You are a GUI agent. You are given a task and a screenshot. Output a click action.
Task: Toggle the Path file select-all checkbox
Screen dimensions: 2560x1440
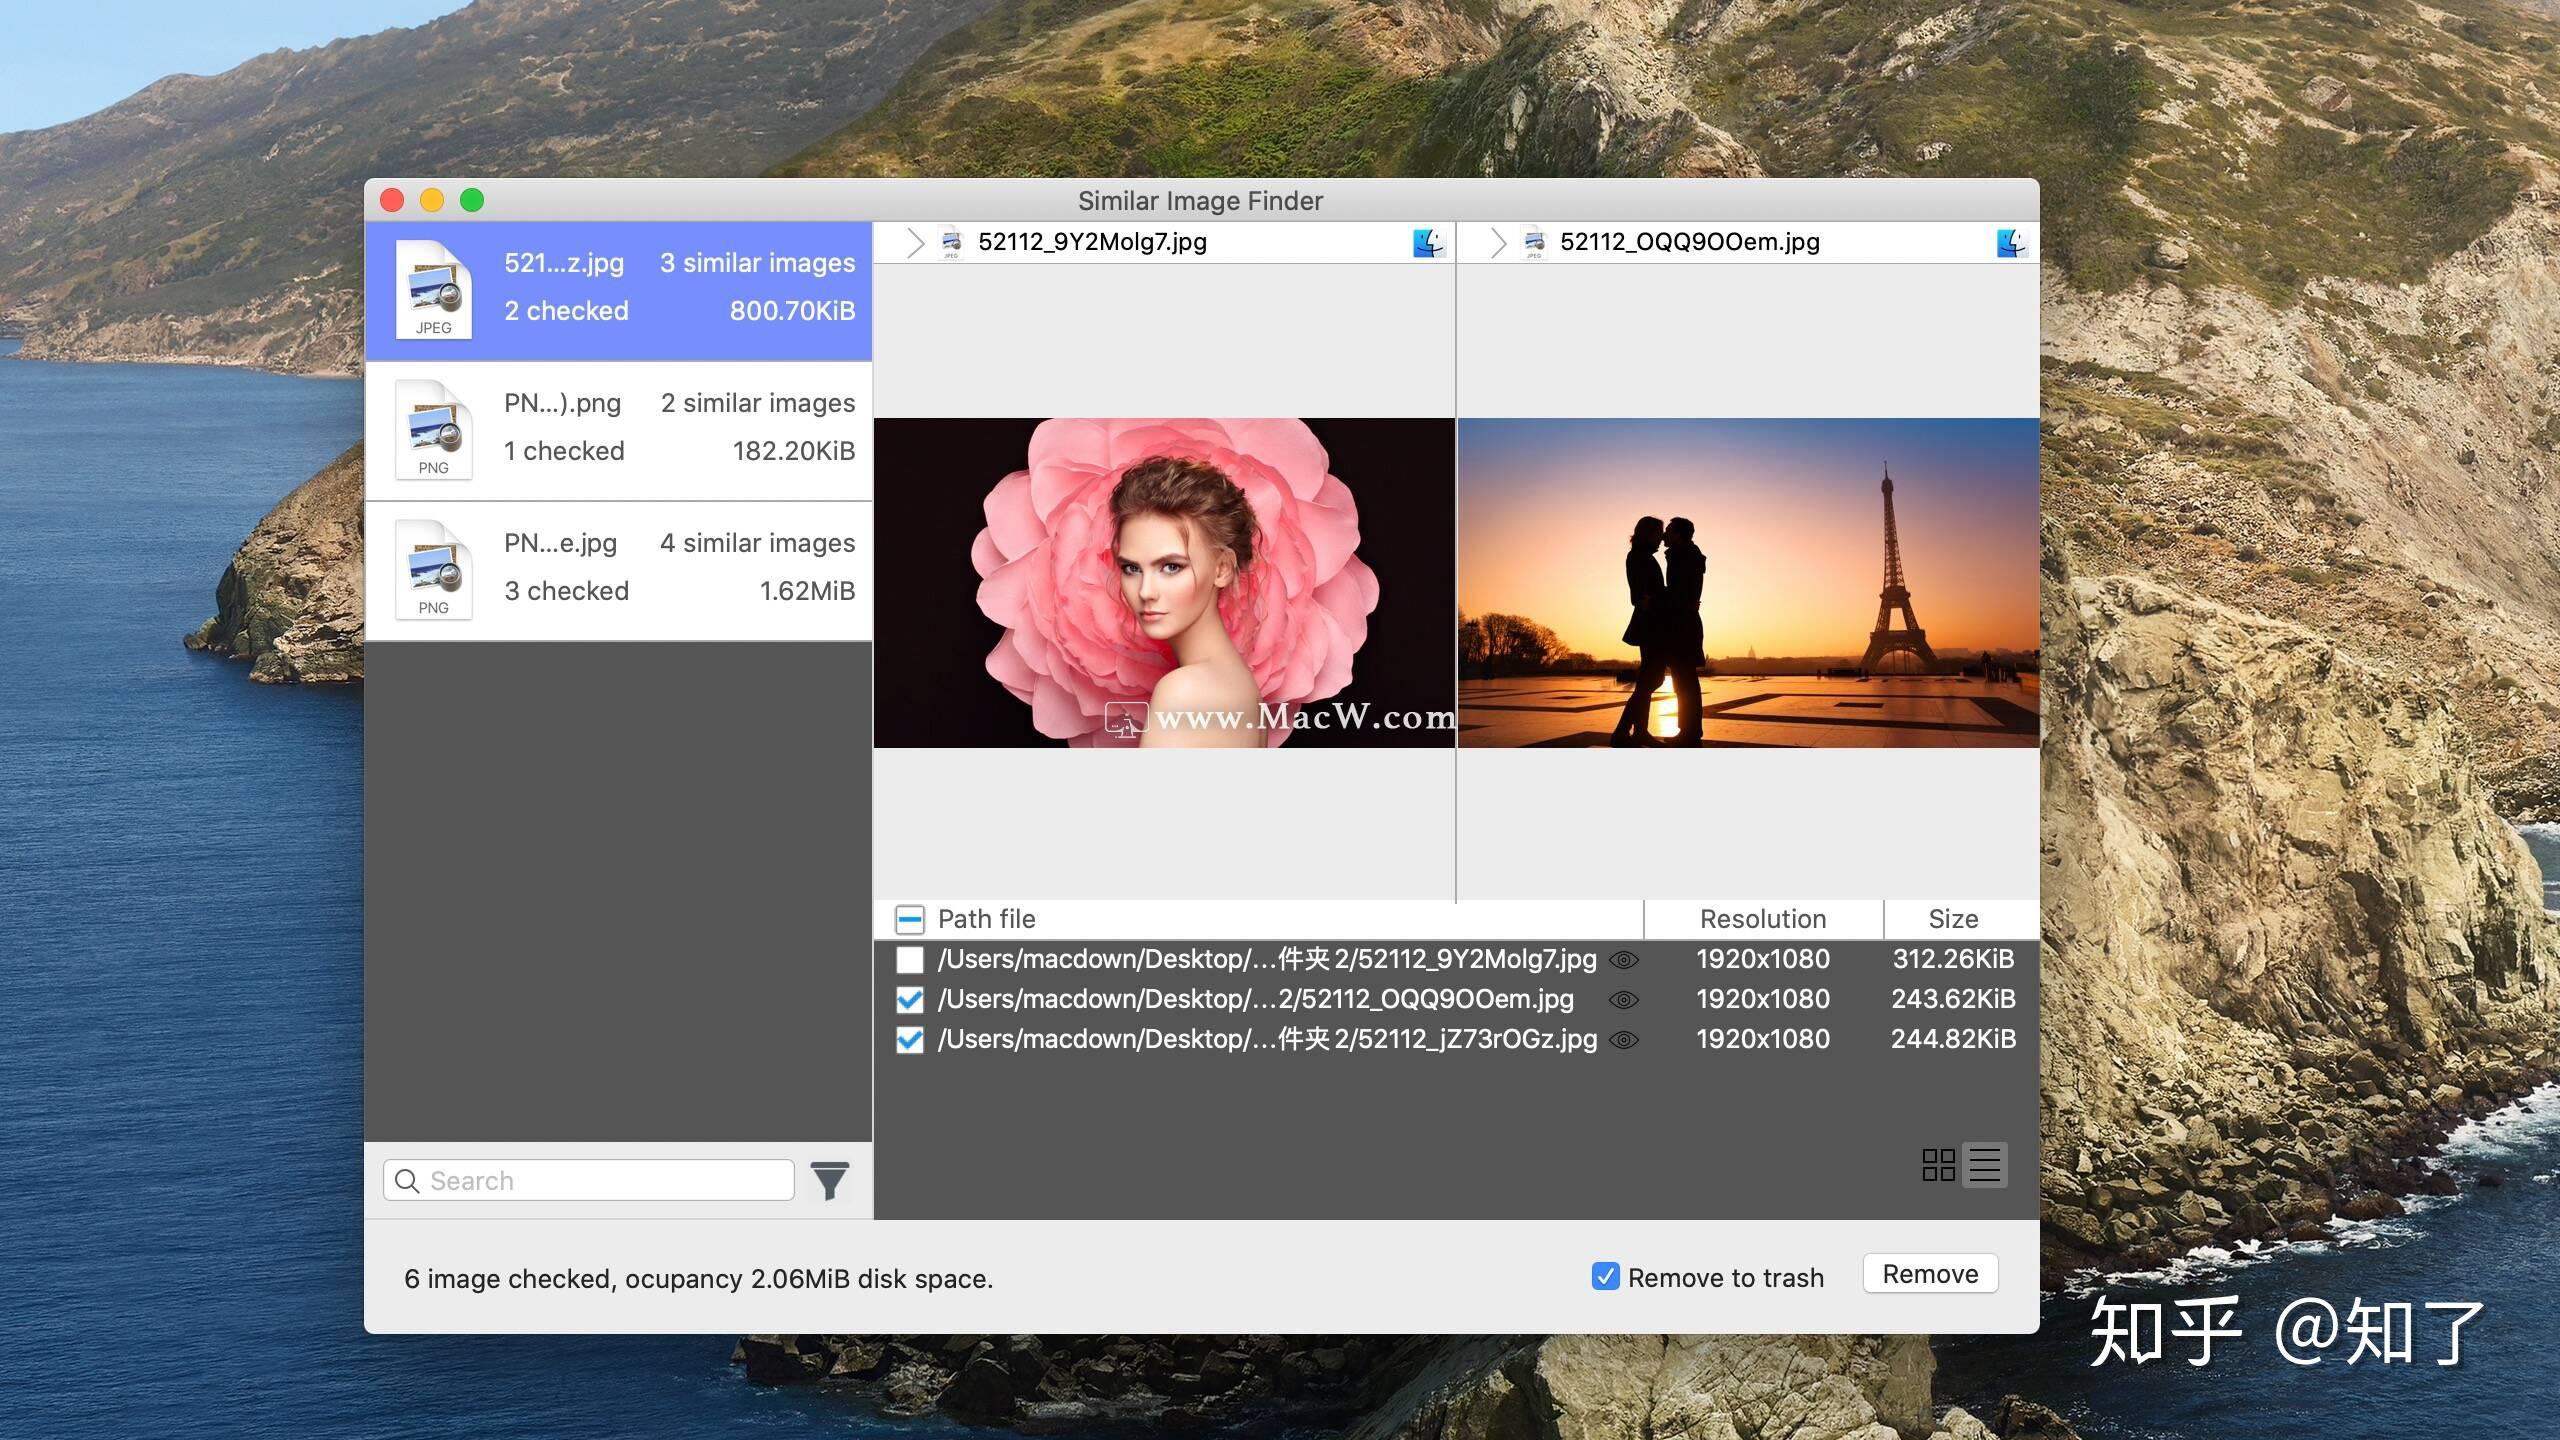909,918
